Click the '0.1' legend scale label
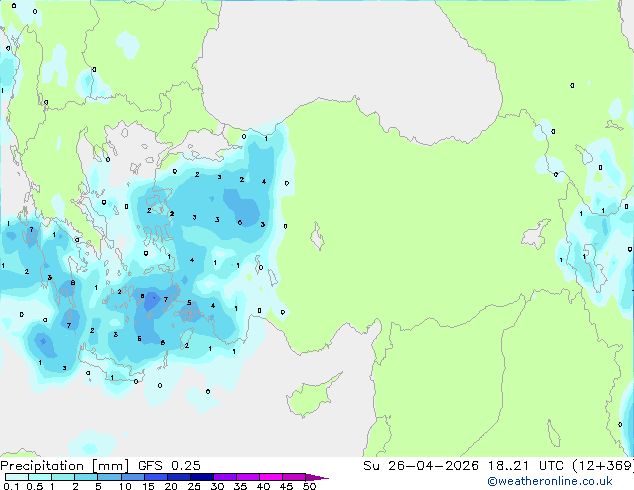The width and height of the screenshot is (634, 490). click(x=11, y=486)
